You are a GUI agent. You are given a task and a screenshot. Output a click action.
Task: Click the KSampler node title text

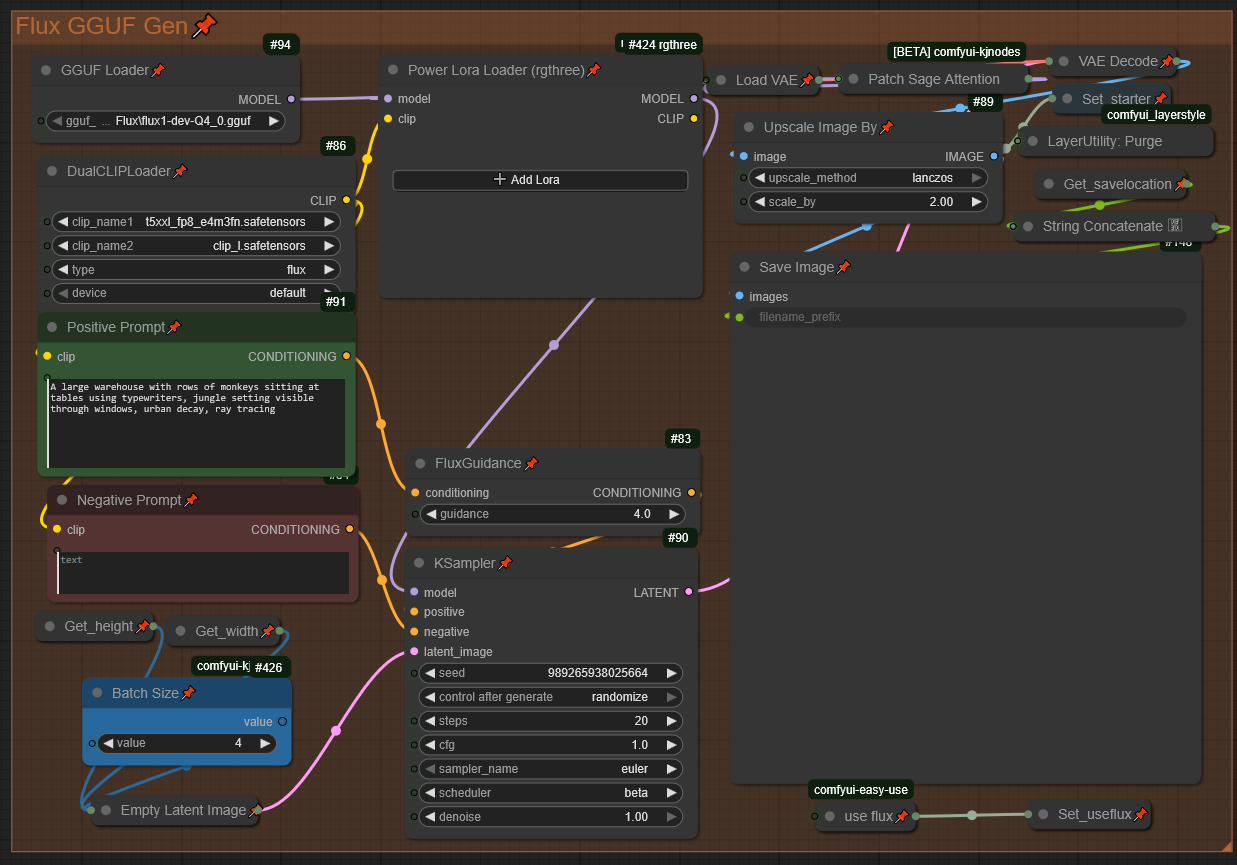(464, 563)
